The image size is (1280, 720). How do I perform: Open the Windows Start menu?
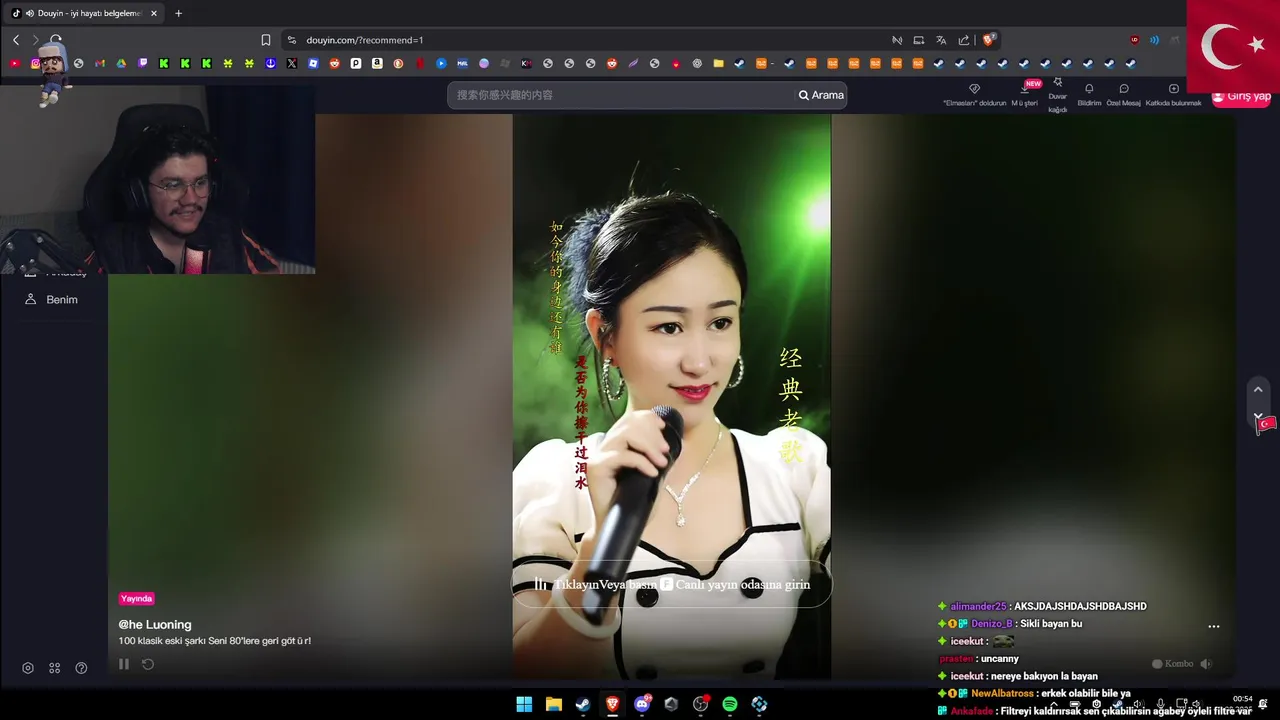tap(524, 705)
